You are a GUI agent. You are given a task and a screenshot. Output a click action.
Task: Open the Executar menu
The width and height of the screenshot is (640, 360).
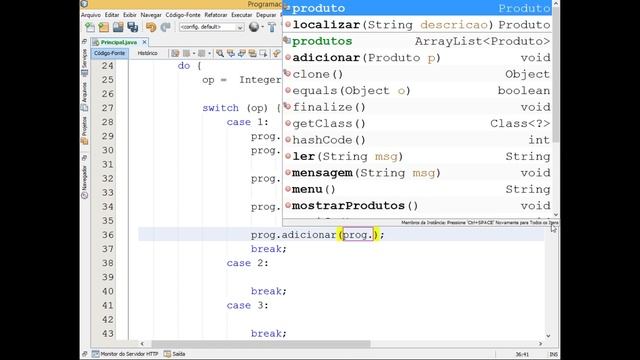[242, 15]
